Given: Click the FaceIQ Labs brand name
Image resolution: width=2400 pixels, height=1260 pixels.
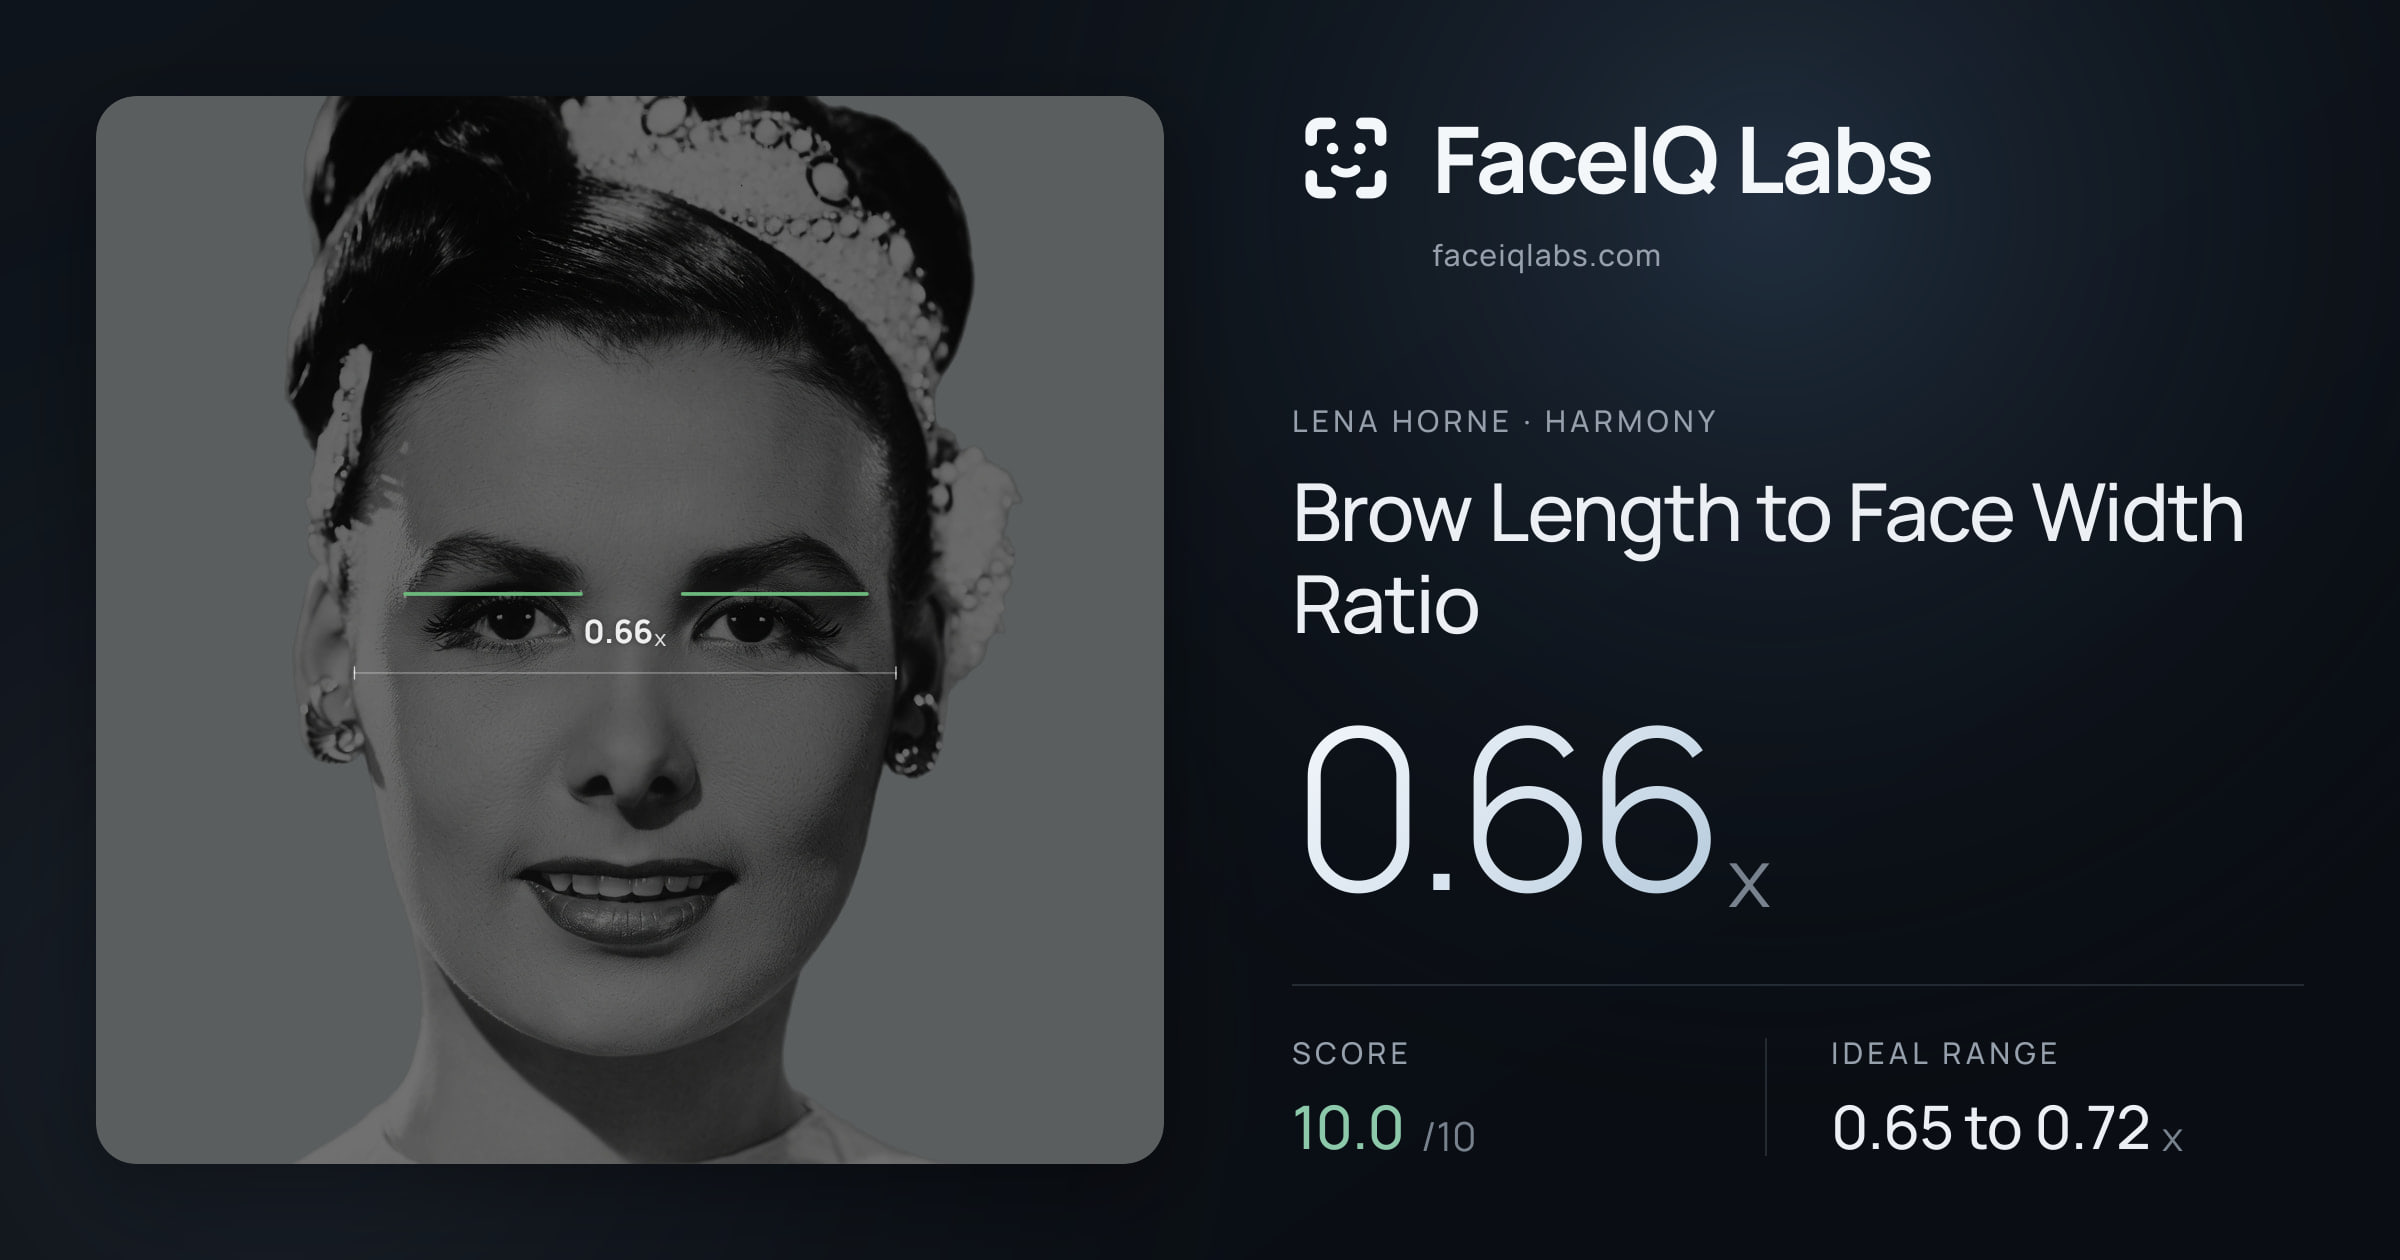Looking at the screenshot, I should pos(1682,160).
